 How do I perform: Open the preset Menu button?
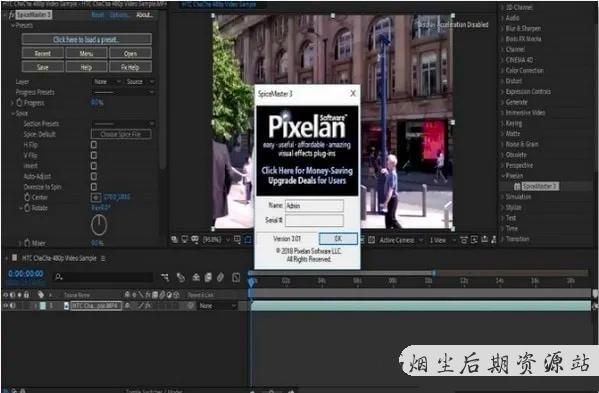tap(86, 53)
